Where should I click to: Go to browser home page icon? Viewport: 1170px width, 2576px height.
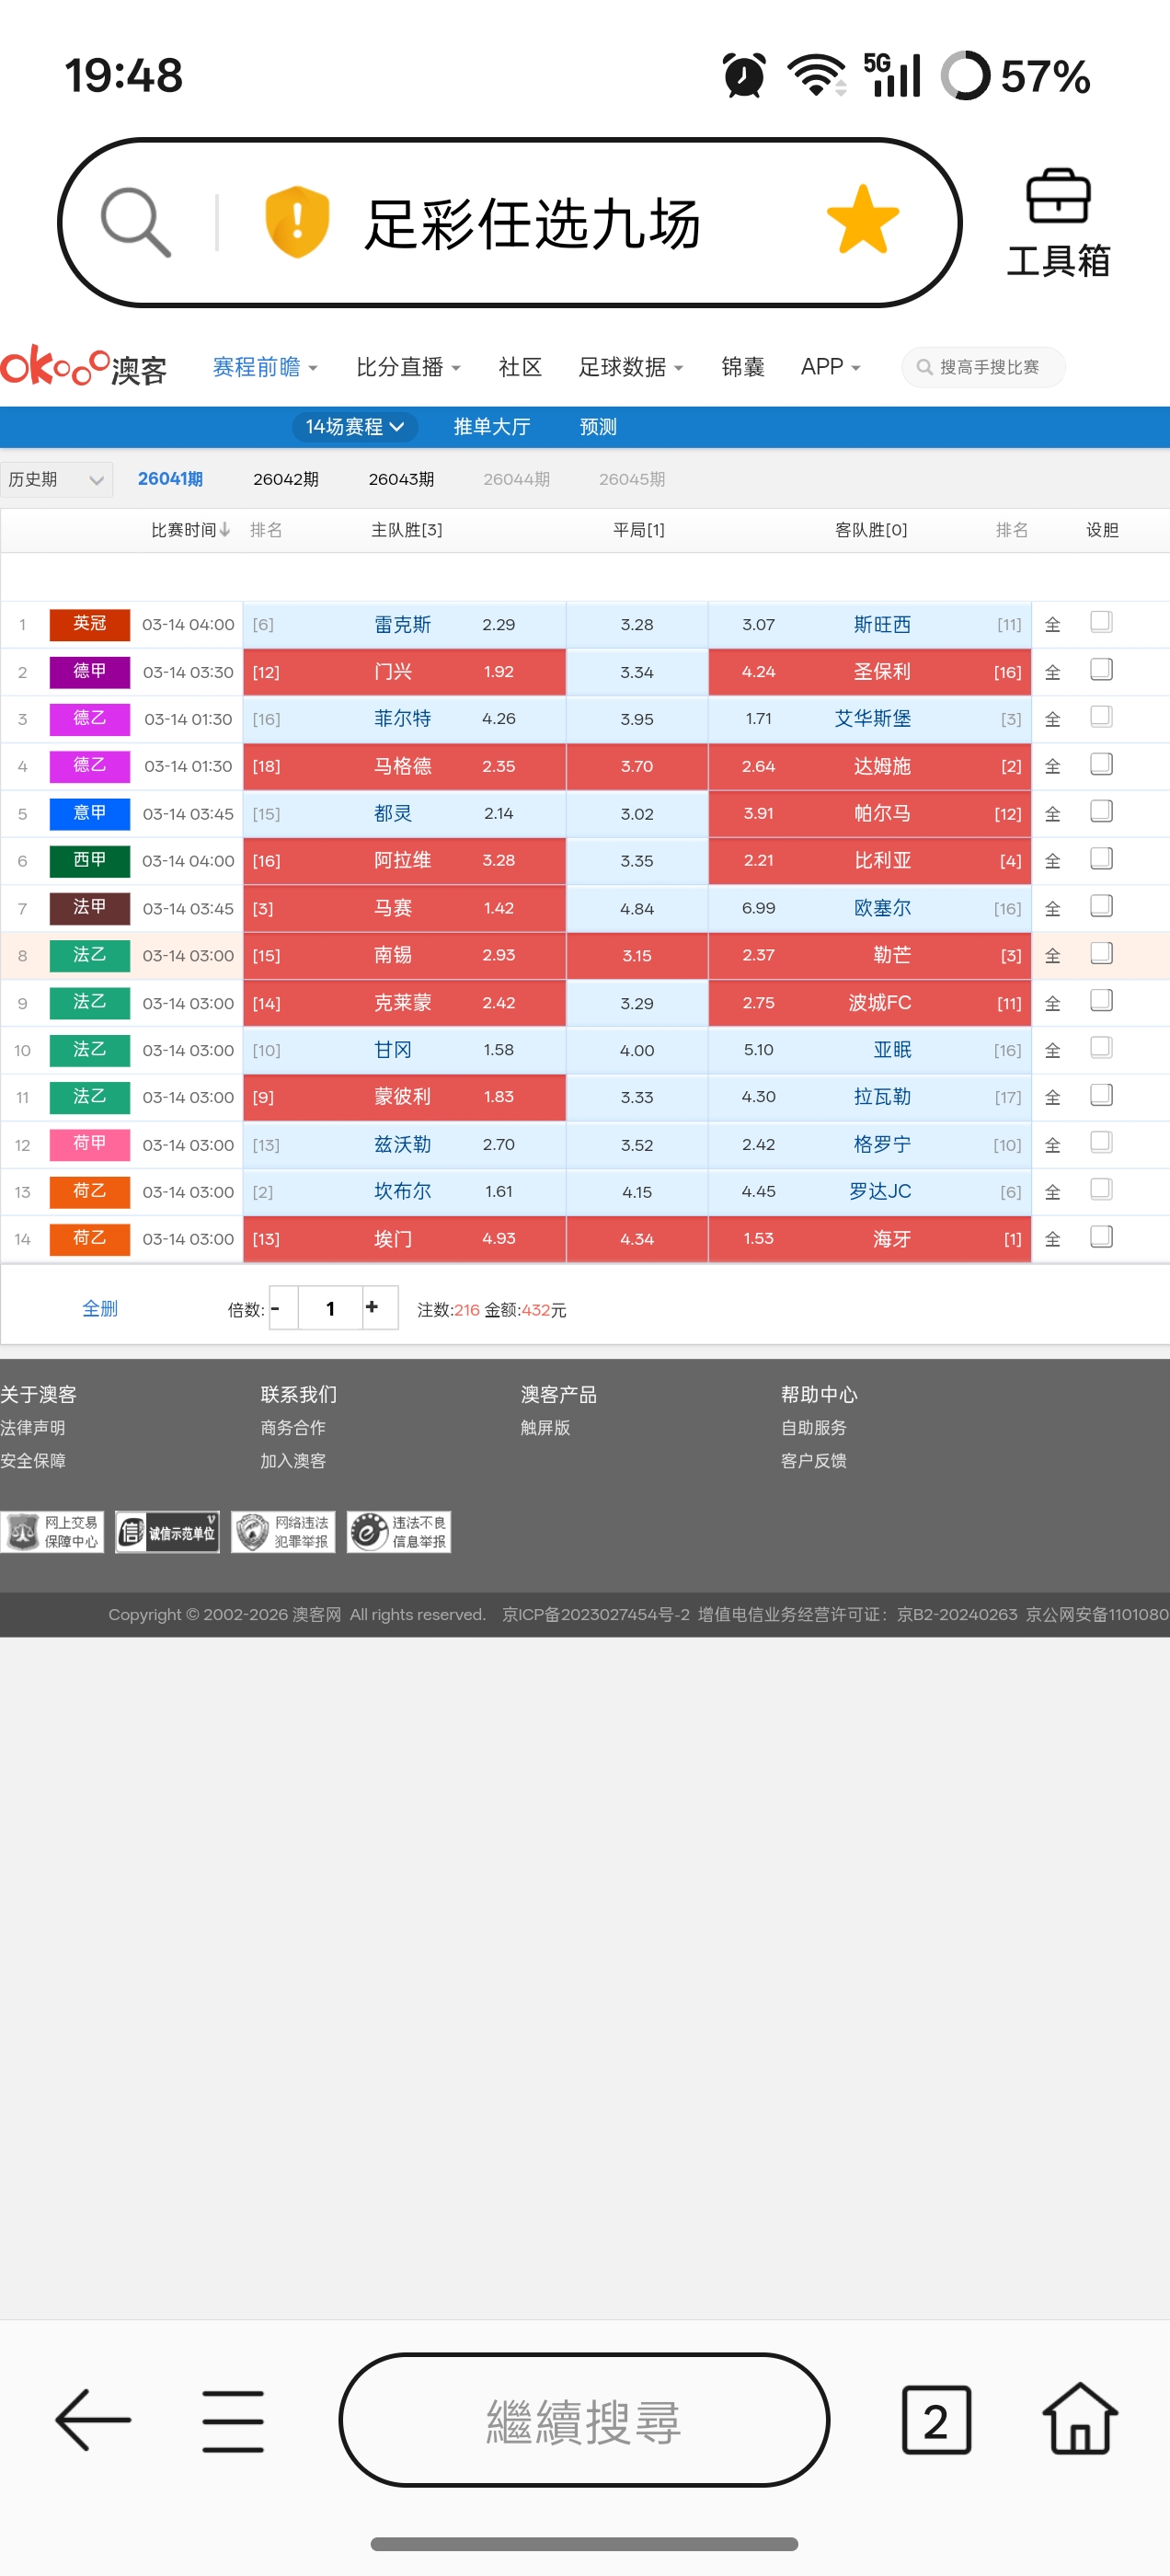(x=1080, y=2420)
